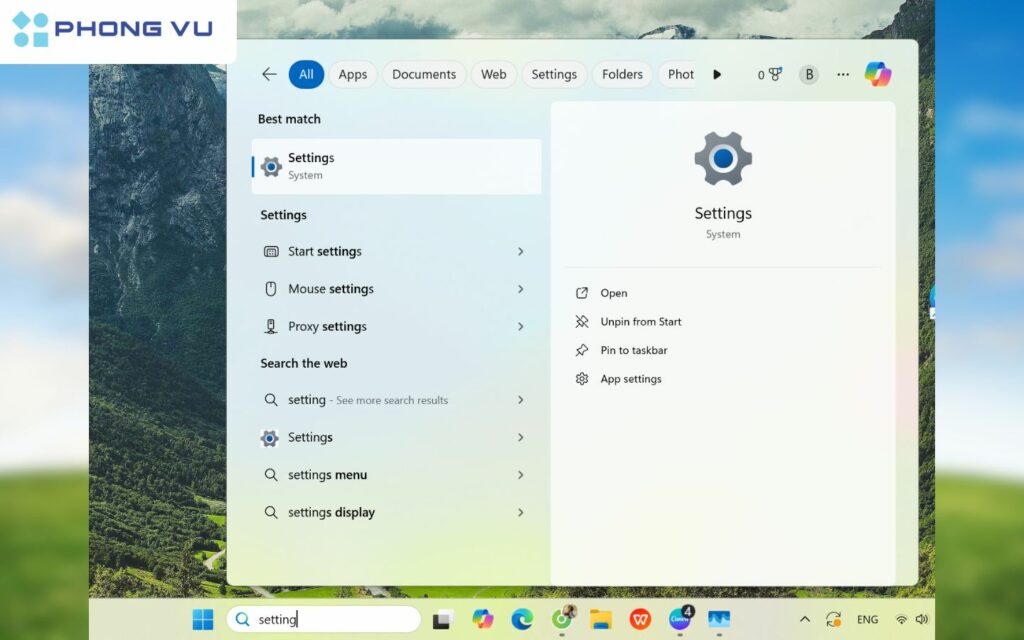Open search options via the ellipsis icon
1024x640 pixels.
pyautogui.click(x=842, y=74)
